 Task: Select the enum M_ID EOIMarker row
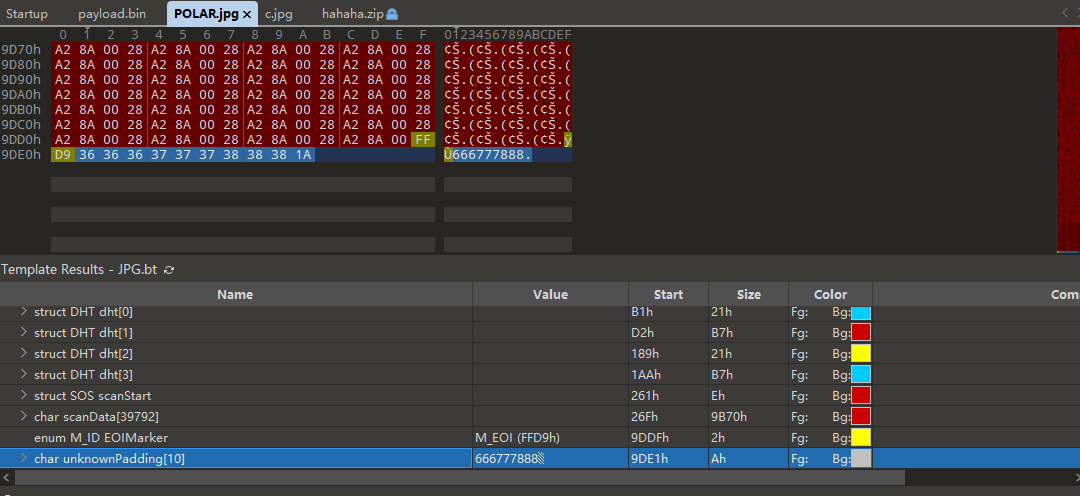point(100,438)
